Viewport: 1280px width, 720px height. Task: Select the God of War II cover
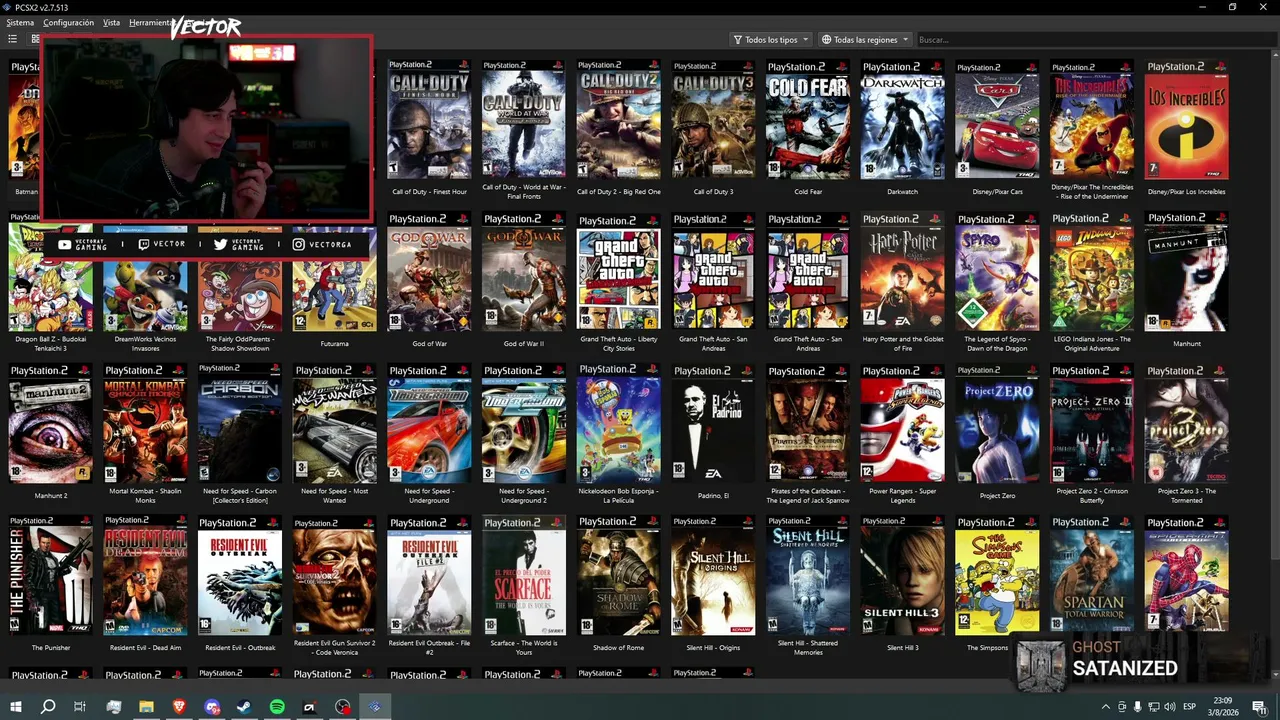[x=523, y=272]
